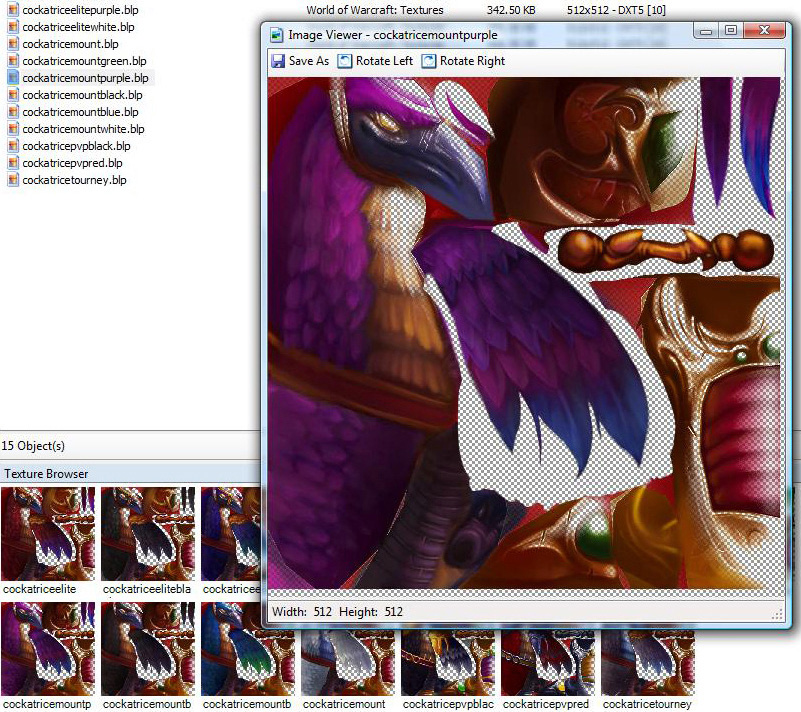The image size is (801, 712).
Task: Click the purple cockatrice texture in the viewer
Action: (x=524, y=333)
